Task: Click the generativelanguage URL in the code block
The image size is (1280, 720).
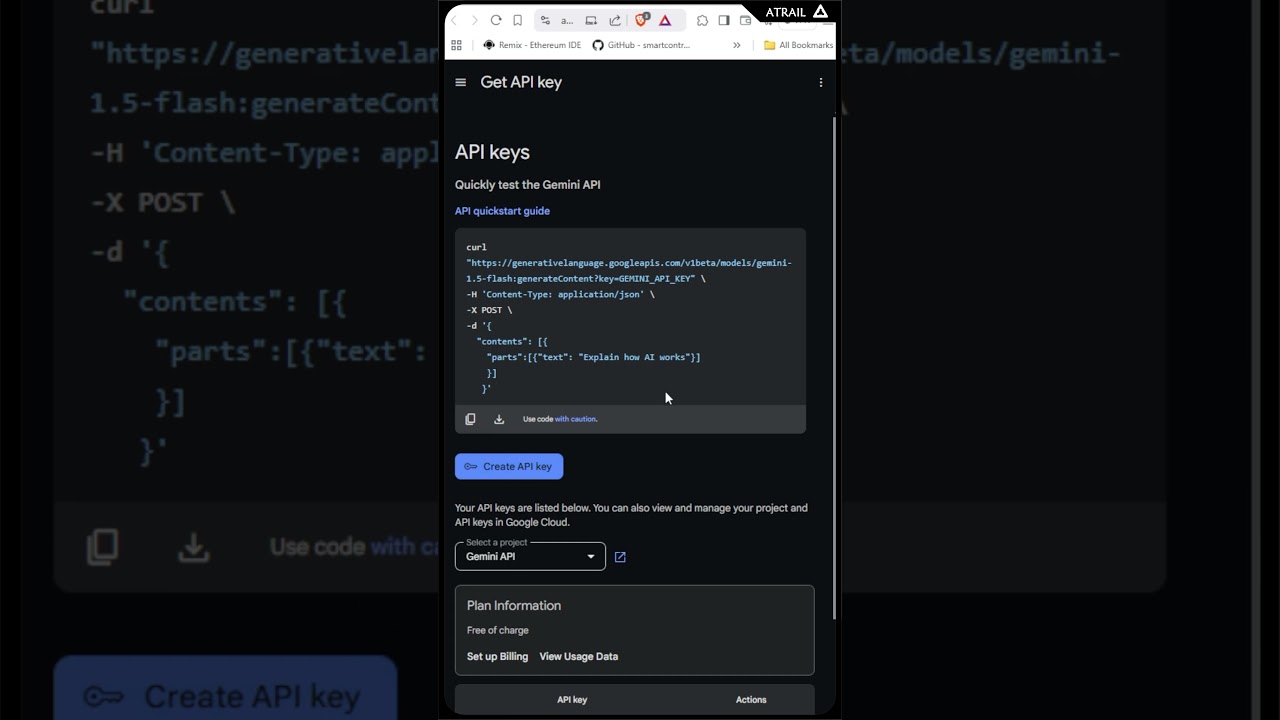Action: [x=629, y=271]
